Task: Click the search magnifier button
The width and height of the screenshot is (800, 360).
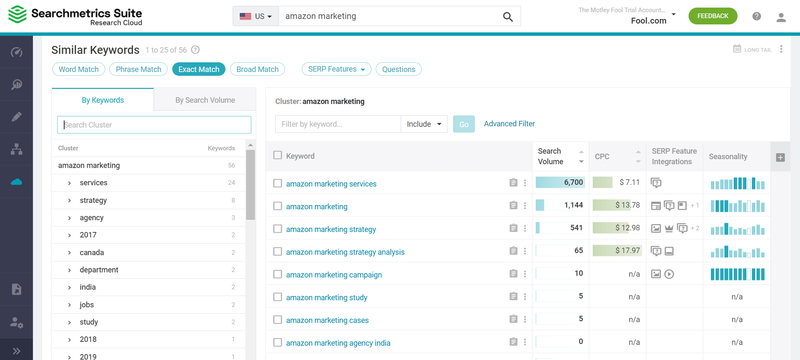Action: click(508, 16)
